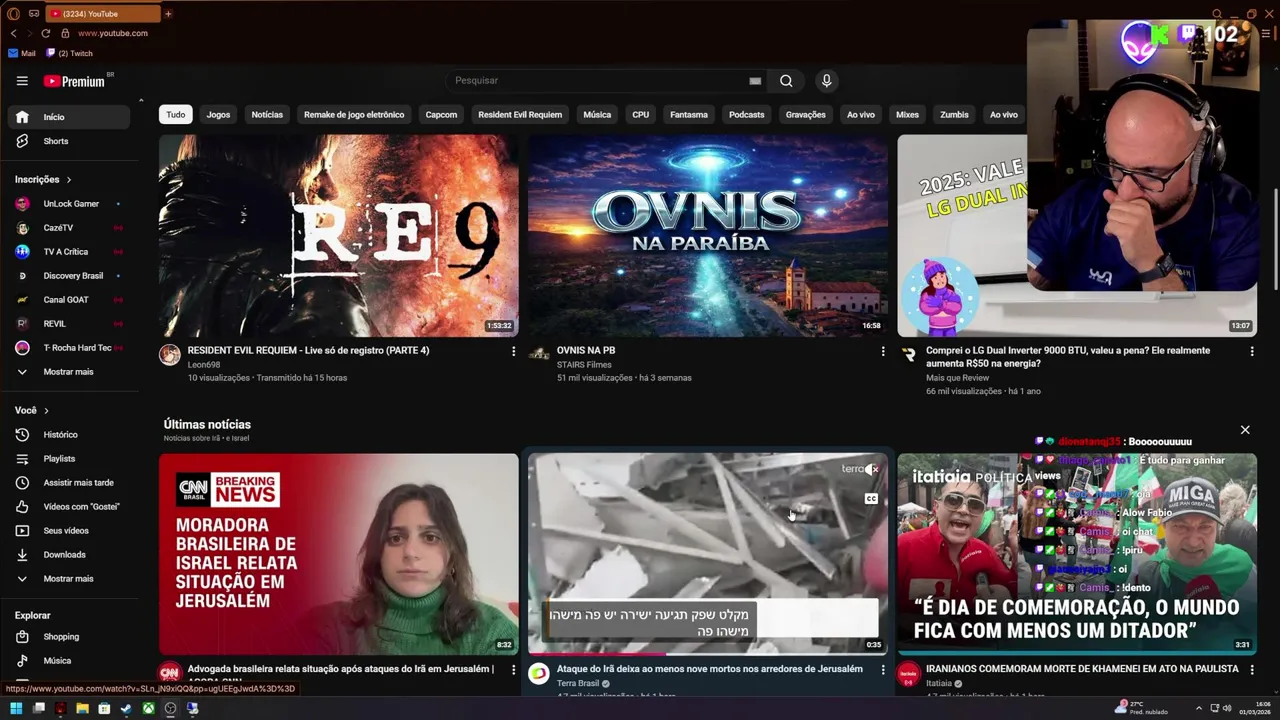Open Playlists in the sidebar

click(69, 459)
